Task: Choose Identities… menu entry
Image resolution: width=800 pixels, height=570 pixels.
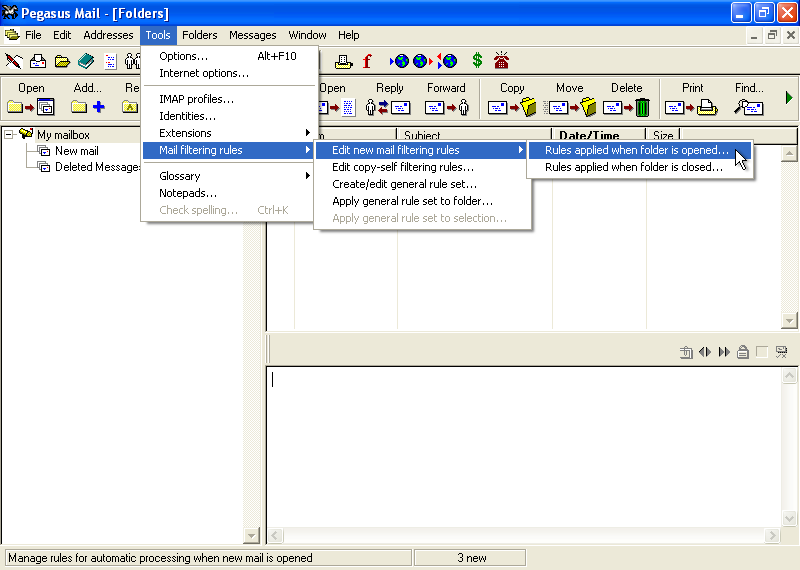Action: (228, 116)
